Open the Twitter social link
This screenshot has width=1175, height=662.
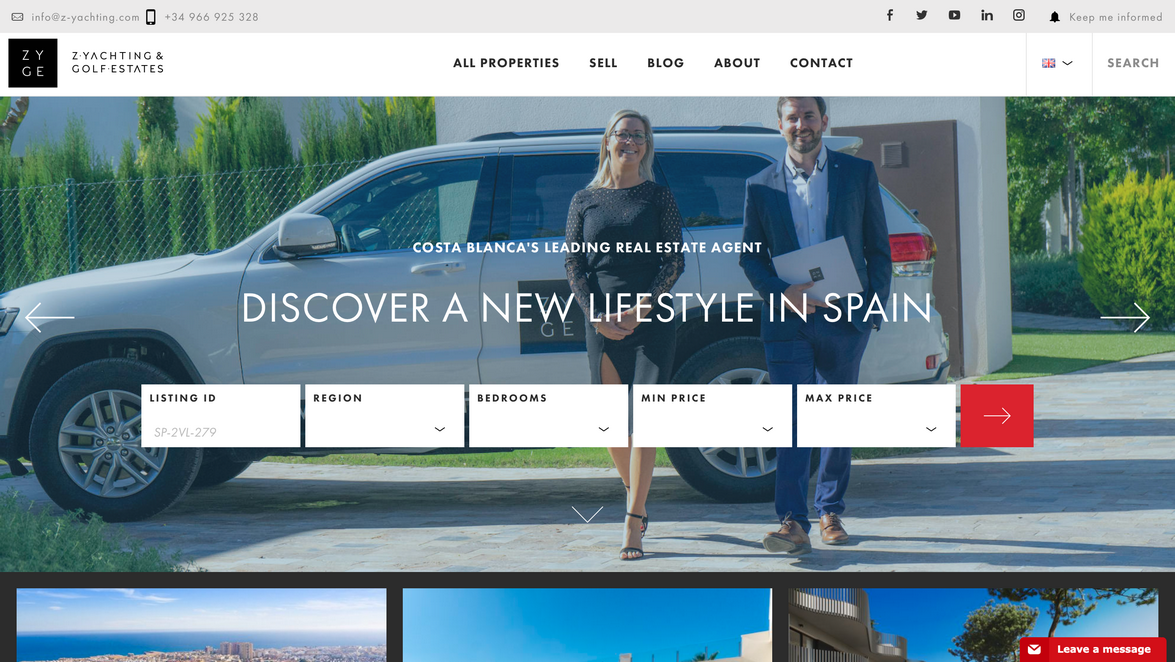922,15
